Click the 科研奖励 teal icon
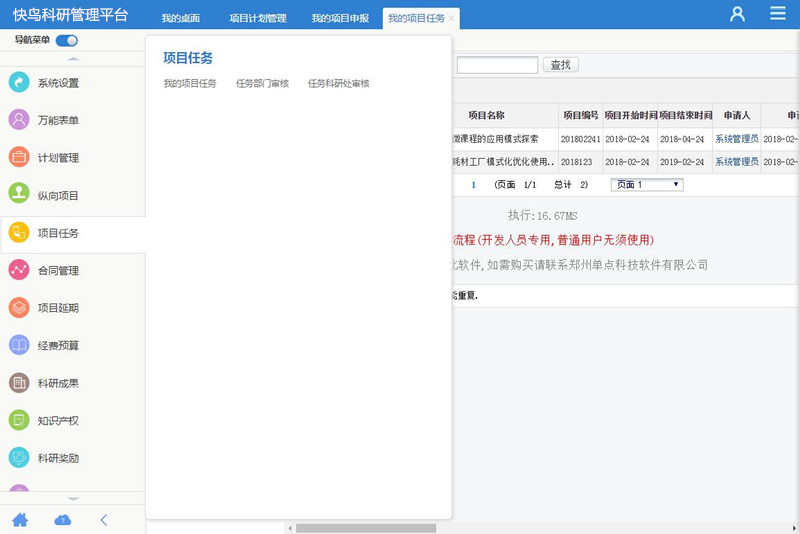 coord(19,457)
